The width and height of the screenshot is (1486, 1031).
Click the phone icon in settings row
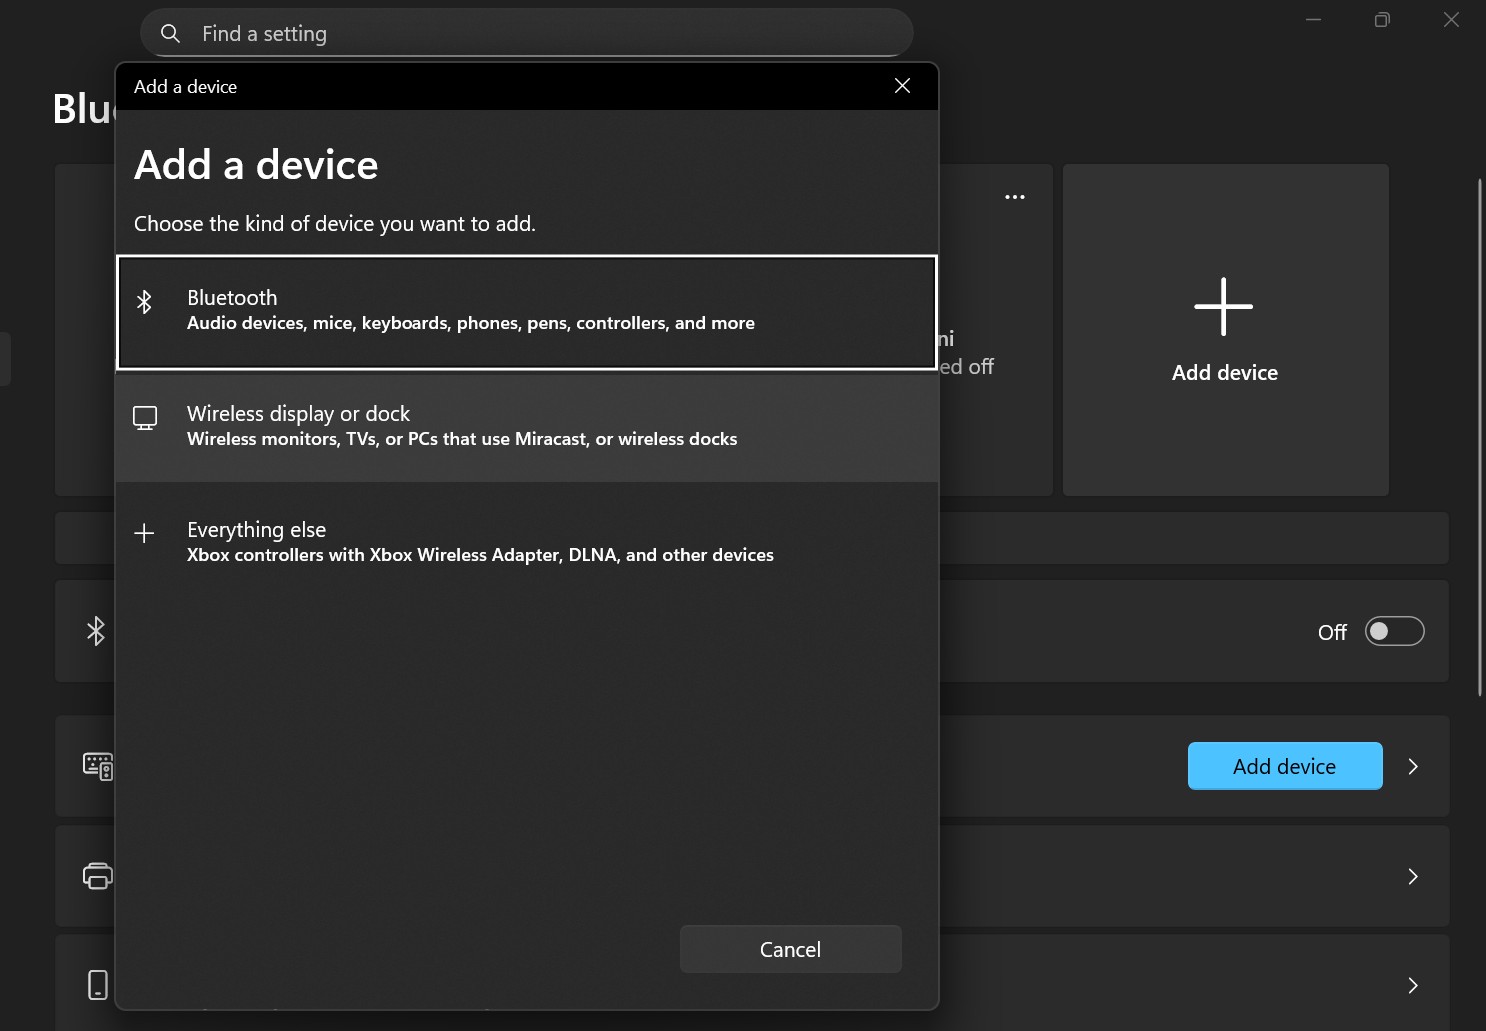tap(98, 985)
